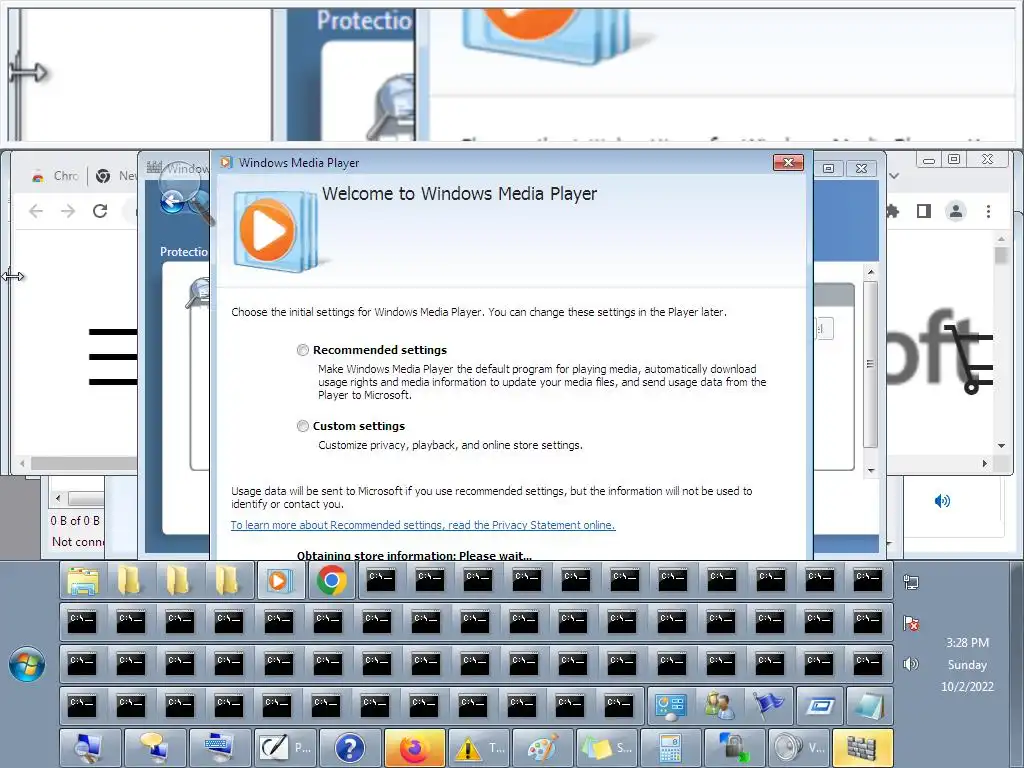Open the padlock with arrow taskbar button
The image size is (1024, 768).
735,748
